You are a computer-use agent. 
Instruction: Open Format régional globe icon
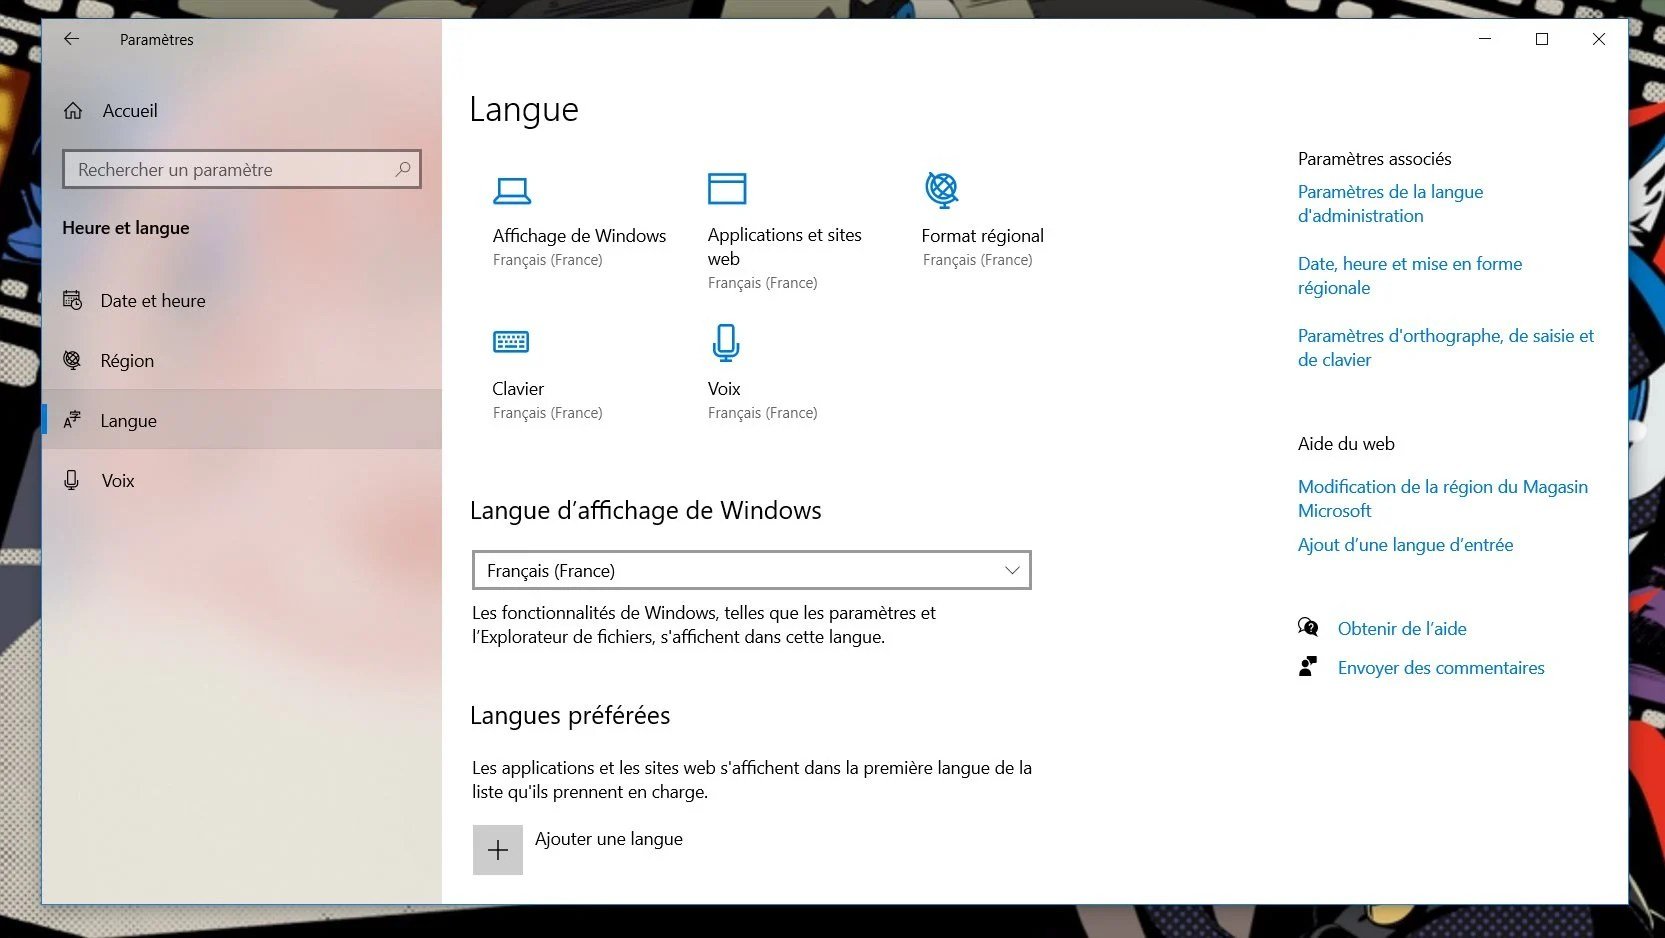pyautogui.click(x=942, y=189)
